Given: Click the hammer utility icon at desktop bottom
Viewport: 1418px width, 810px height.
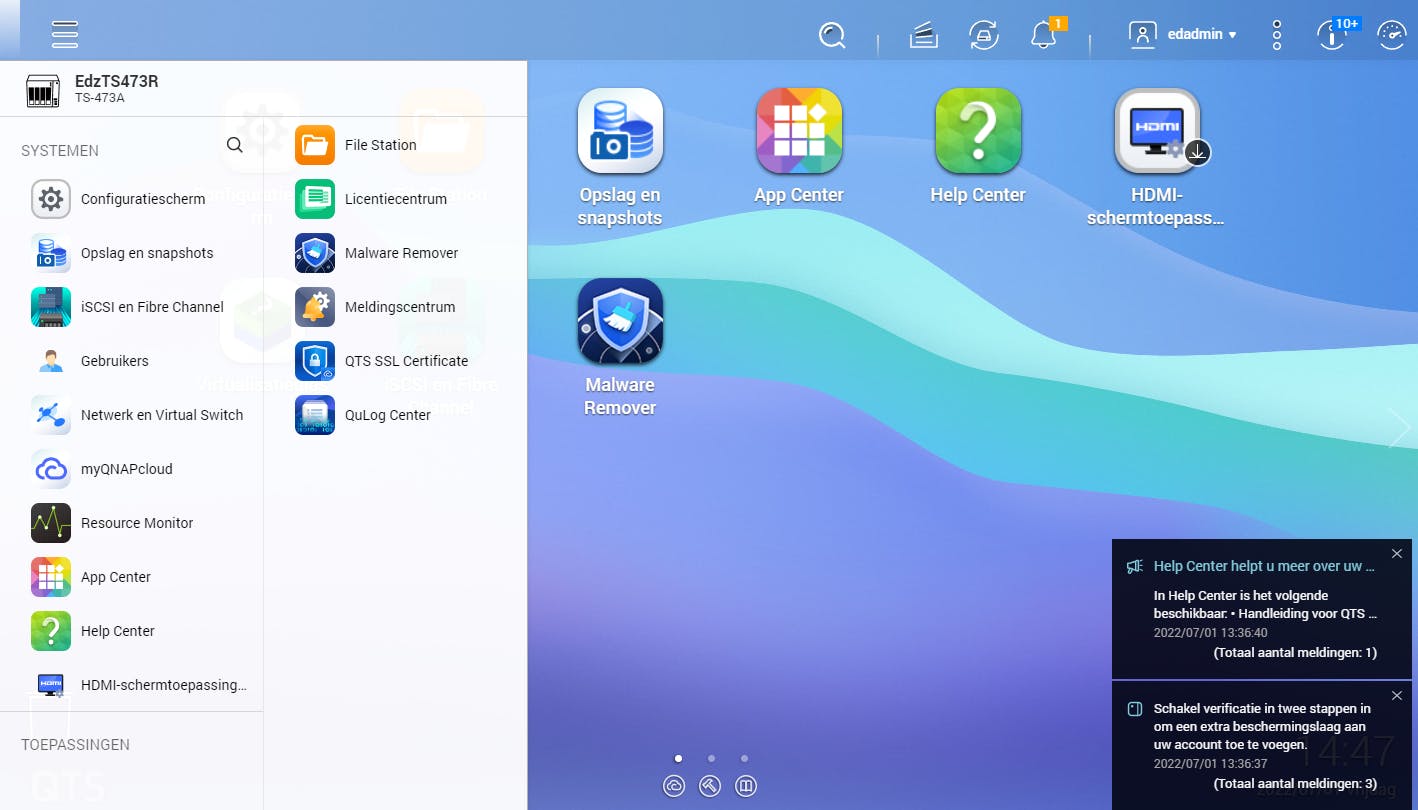Looking at the screenshot, I should click(710, 786).
